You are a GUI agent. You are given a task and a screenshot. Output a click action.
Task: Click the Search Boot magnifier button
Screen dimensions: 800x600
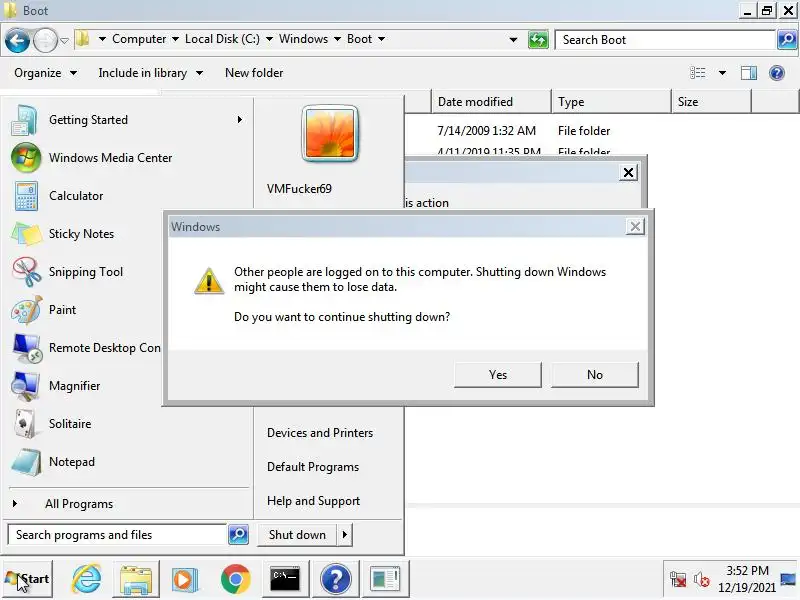[787, 39]
